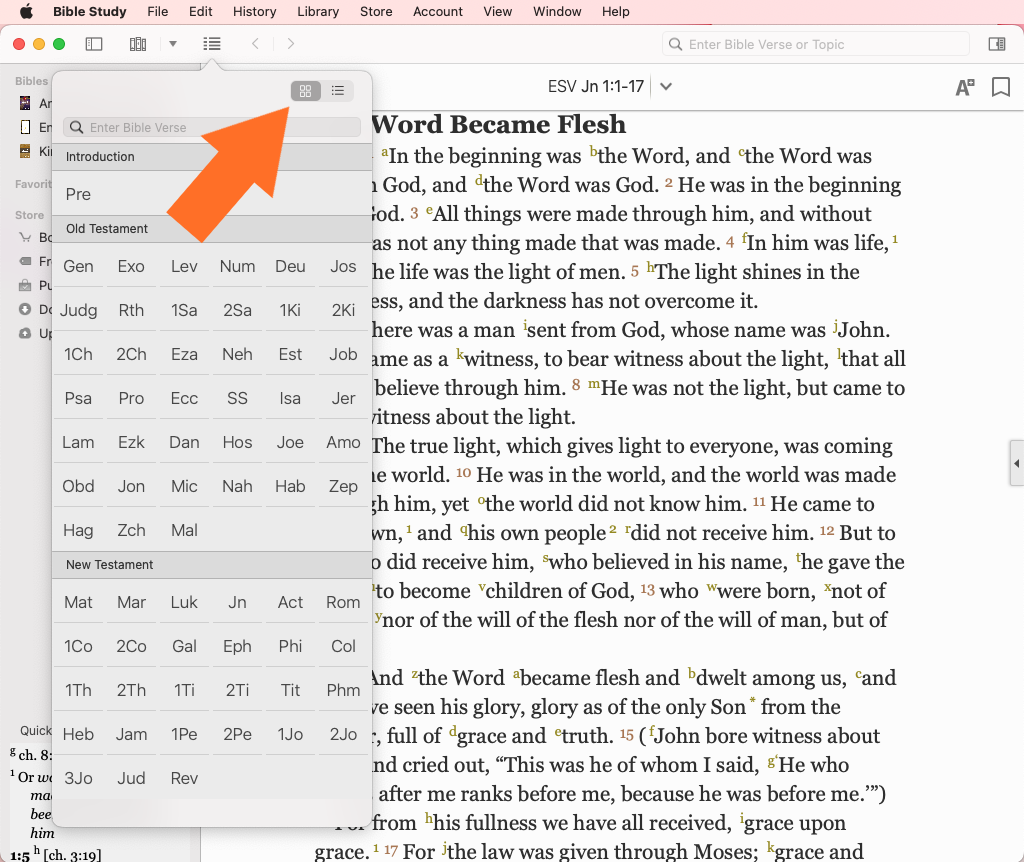
Task: Switch popover to list view
Action: coord(338,91)
